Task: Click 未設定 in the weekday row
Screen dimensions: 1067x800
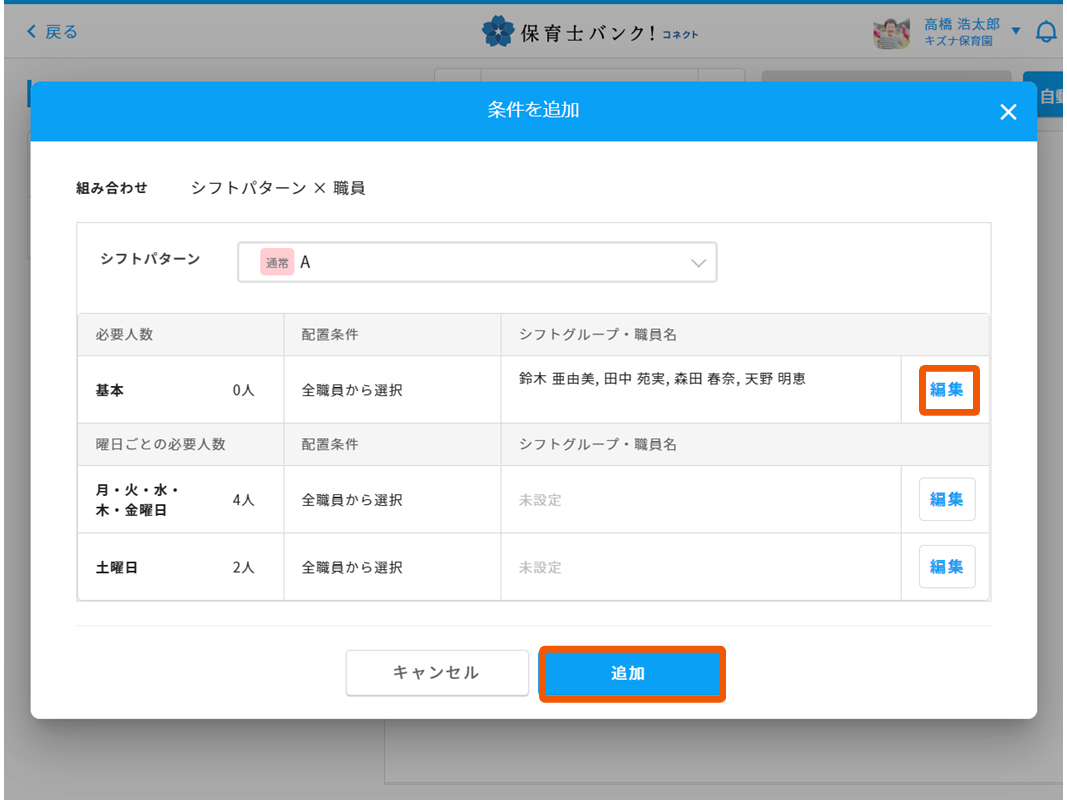Action: 540,500
